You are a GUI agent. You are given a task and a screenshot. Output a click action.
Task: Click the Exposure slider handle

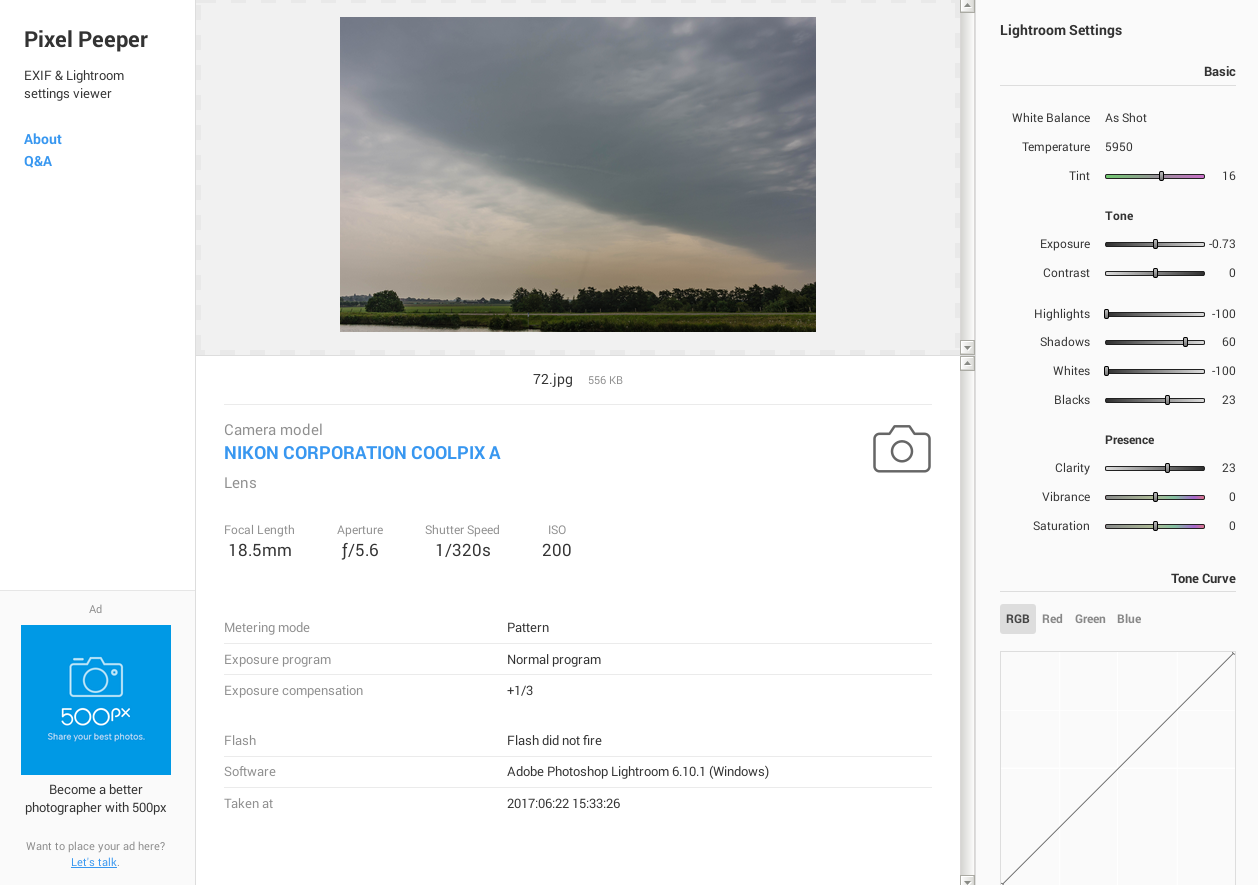point(1155,244)
